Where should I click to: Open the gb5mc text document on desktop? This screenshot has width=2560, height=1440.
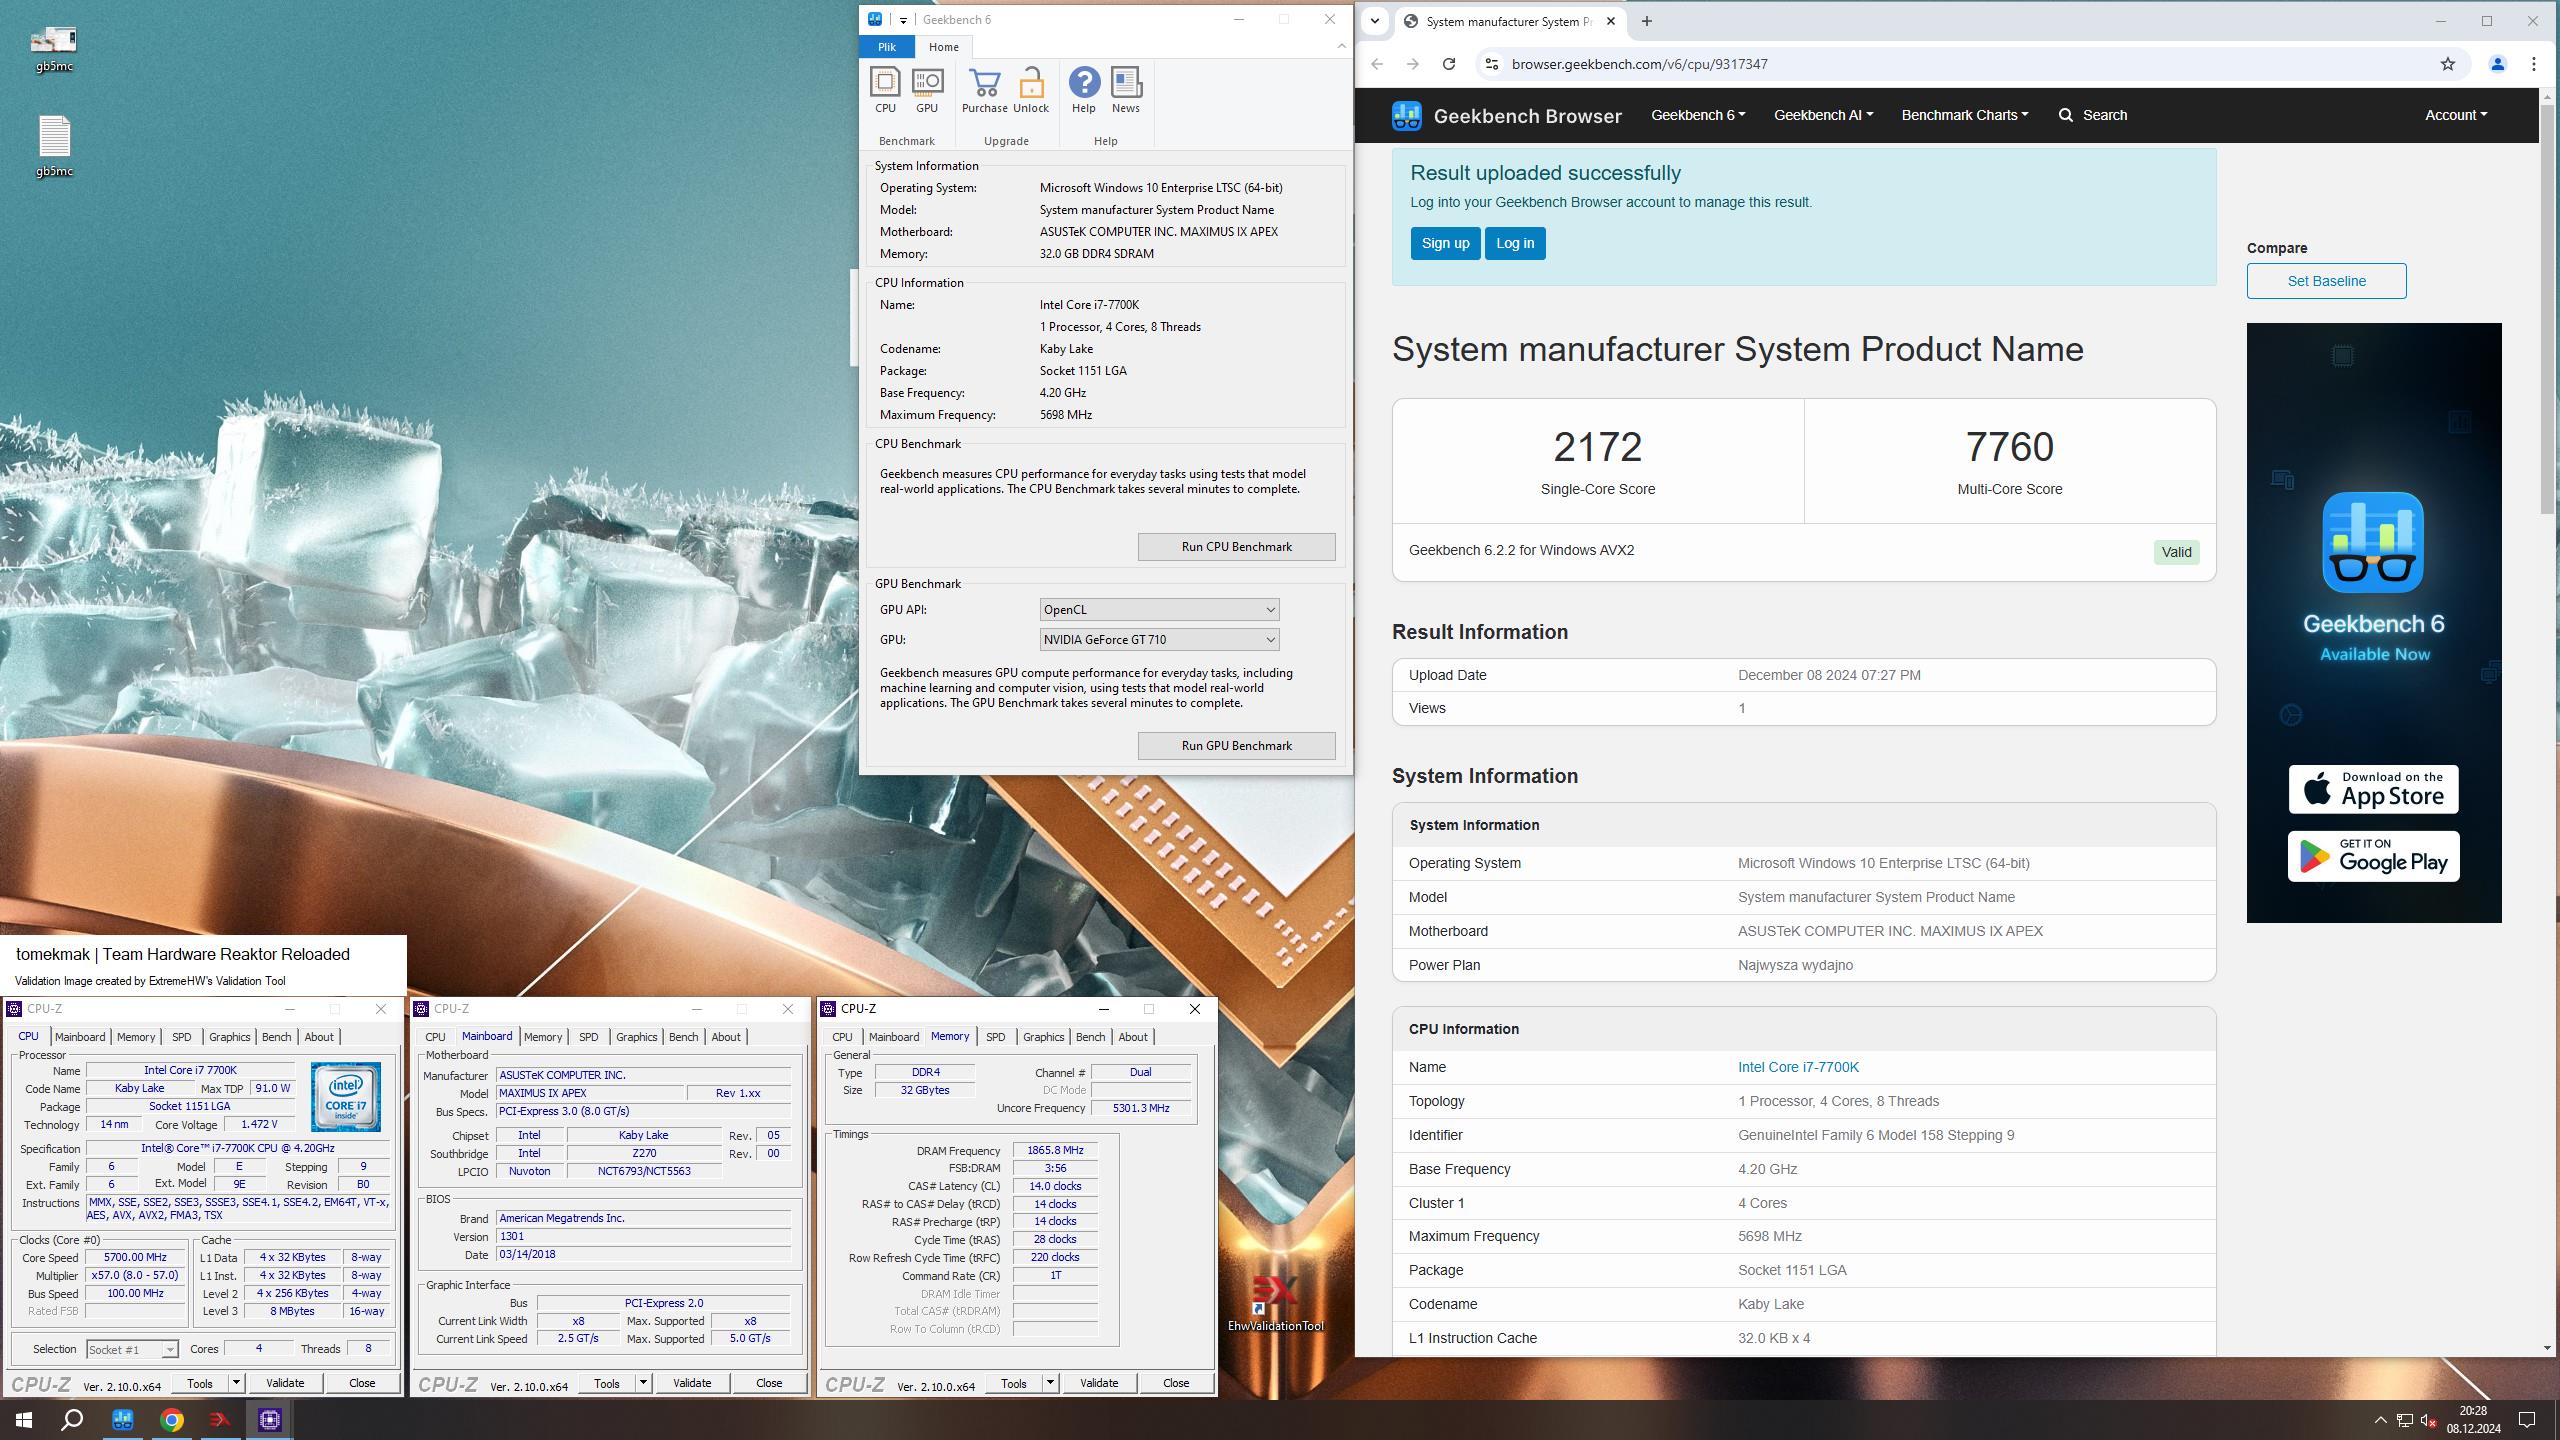click(x=54, y=146)
